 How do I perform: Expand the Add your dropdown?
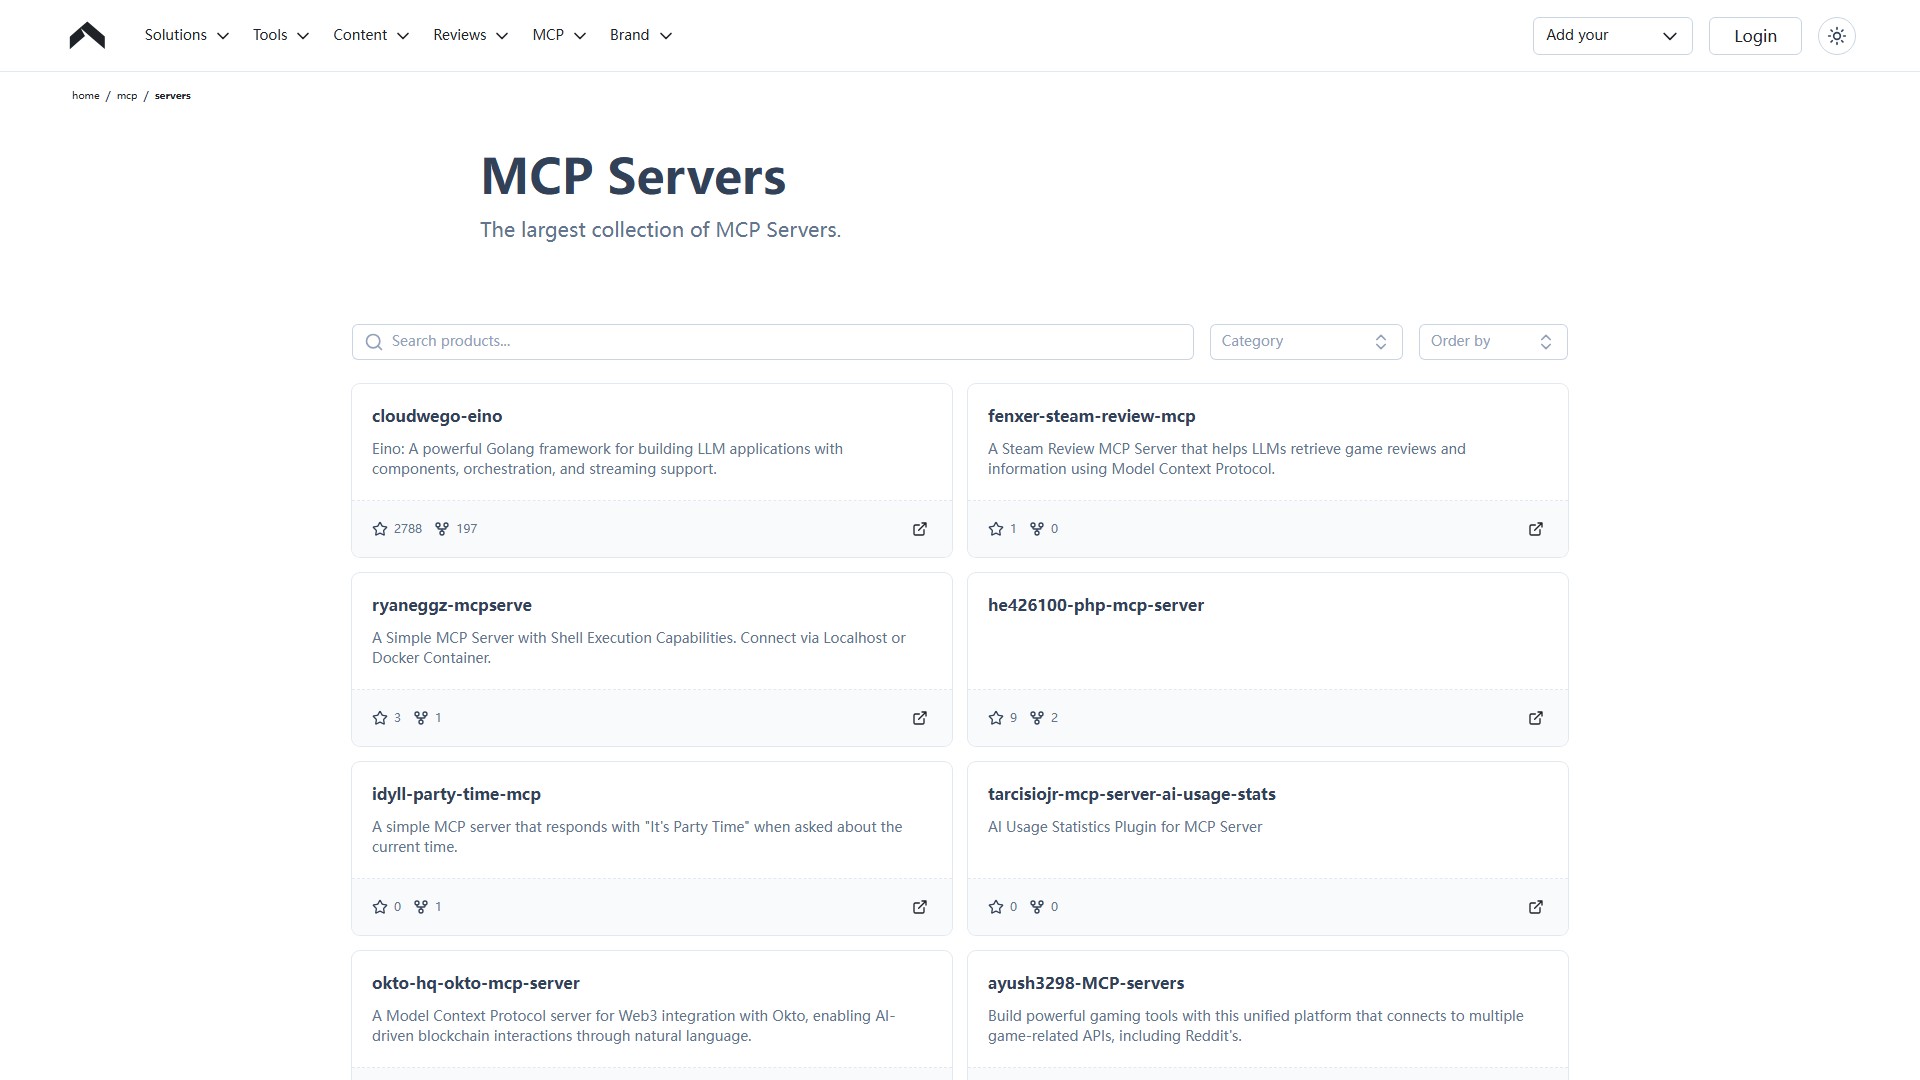click(1611, 36)
